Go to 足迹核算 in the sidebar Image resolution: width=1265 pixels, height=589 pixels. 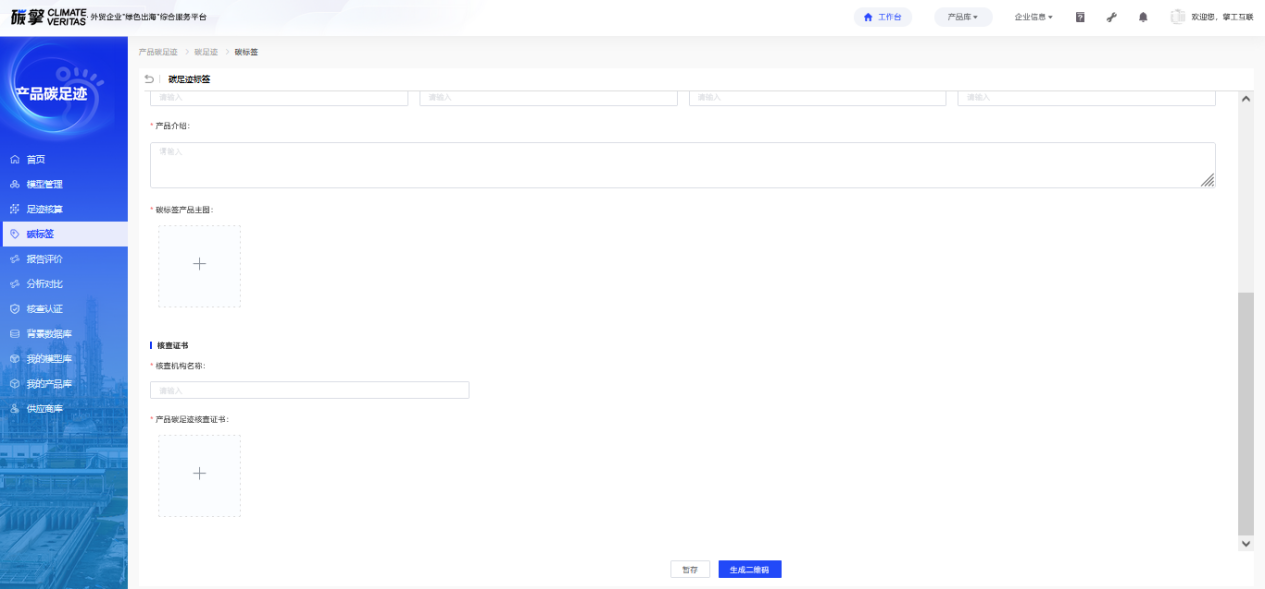point(44,209)
